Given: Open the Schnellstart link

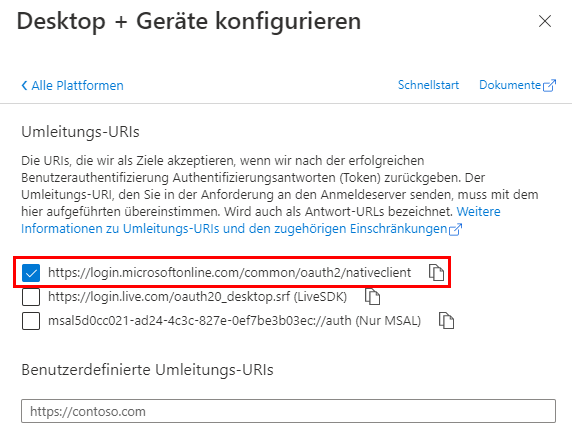Looking at the screenshot, I should pos(428,85).
